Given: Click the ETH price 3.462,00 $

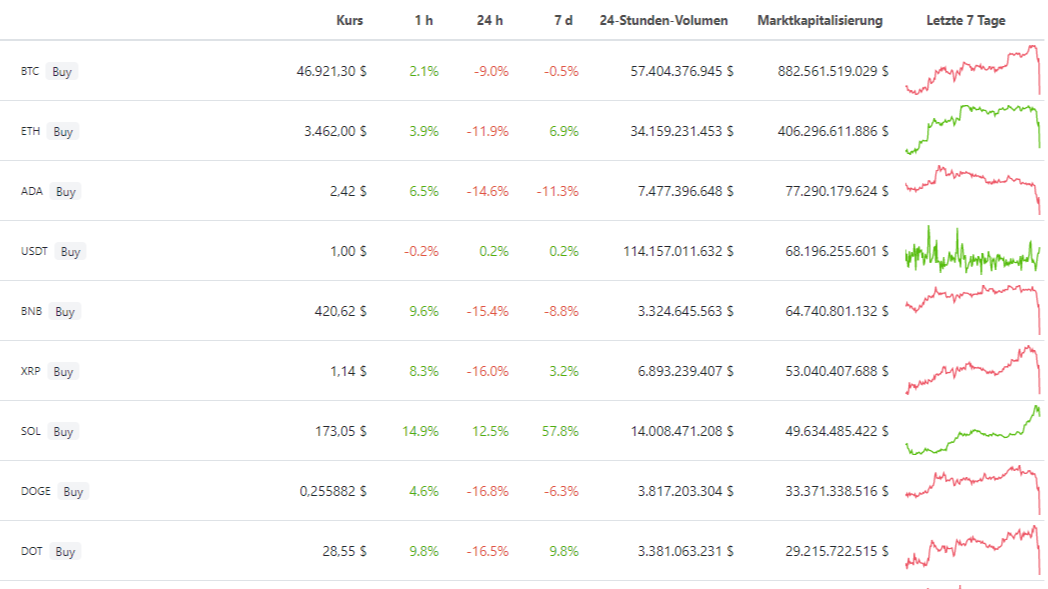Looking at the screenshot, I should pos(336,131).
